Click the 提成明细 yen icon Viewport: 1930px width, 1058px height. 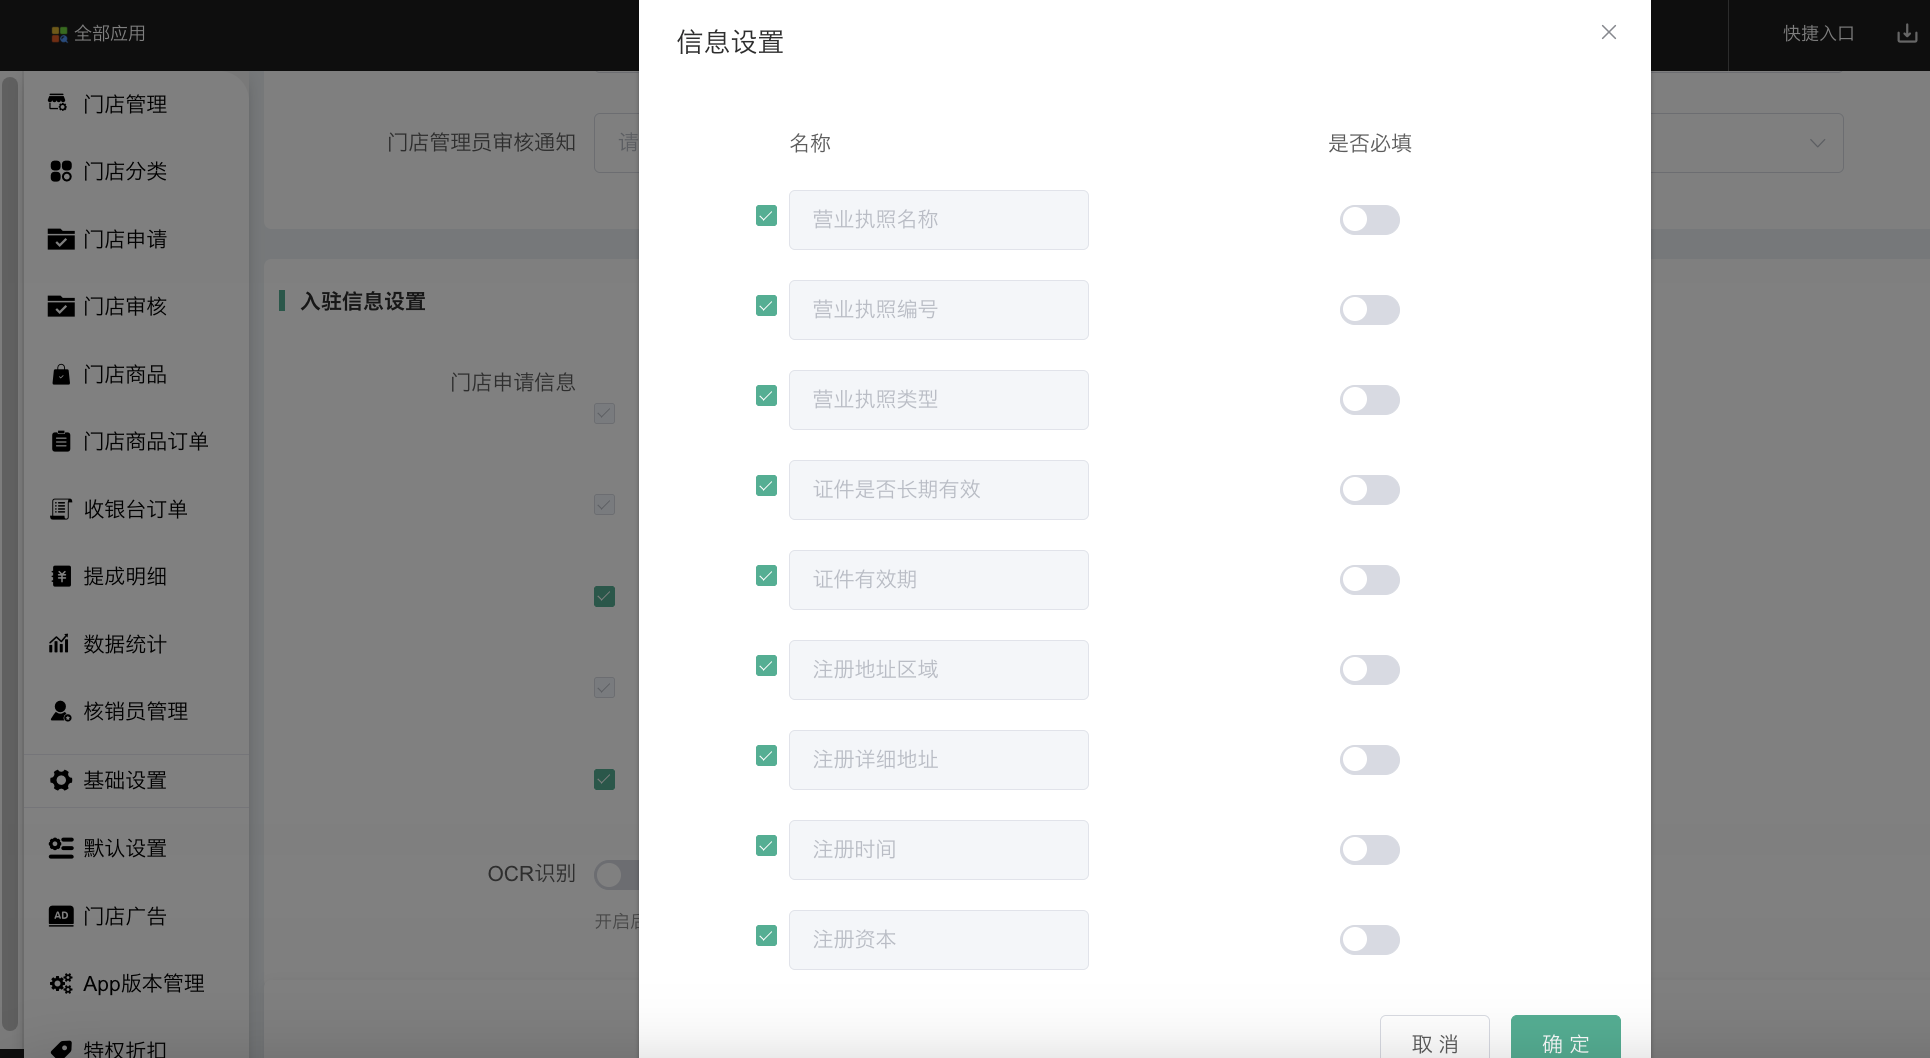pyautogui.click(x=61, y=576)
